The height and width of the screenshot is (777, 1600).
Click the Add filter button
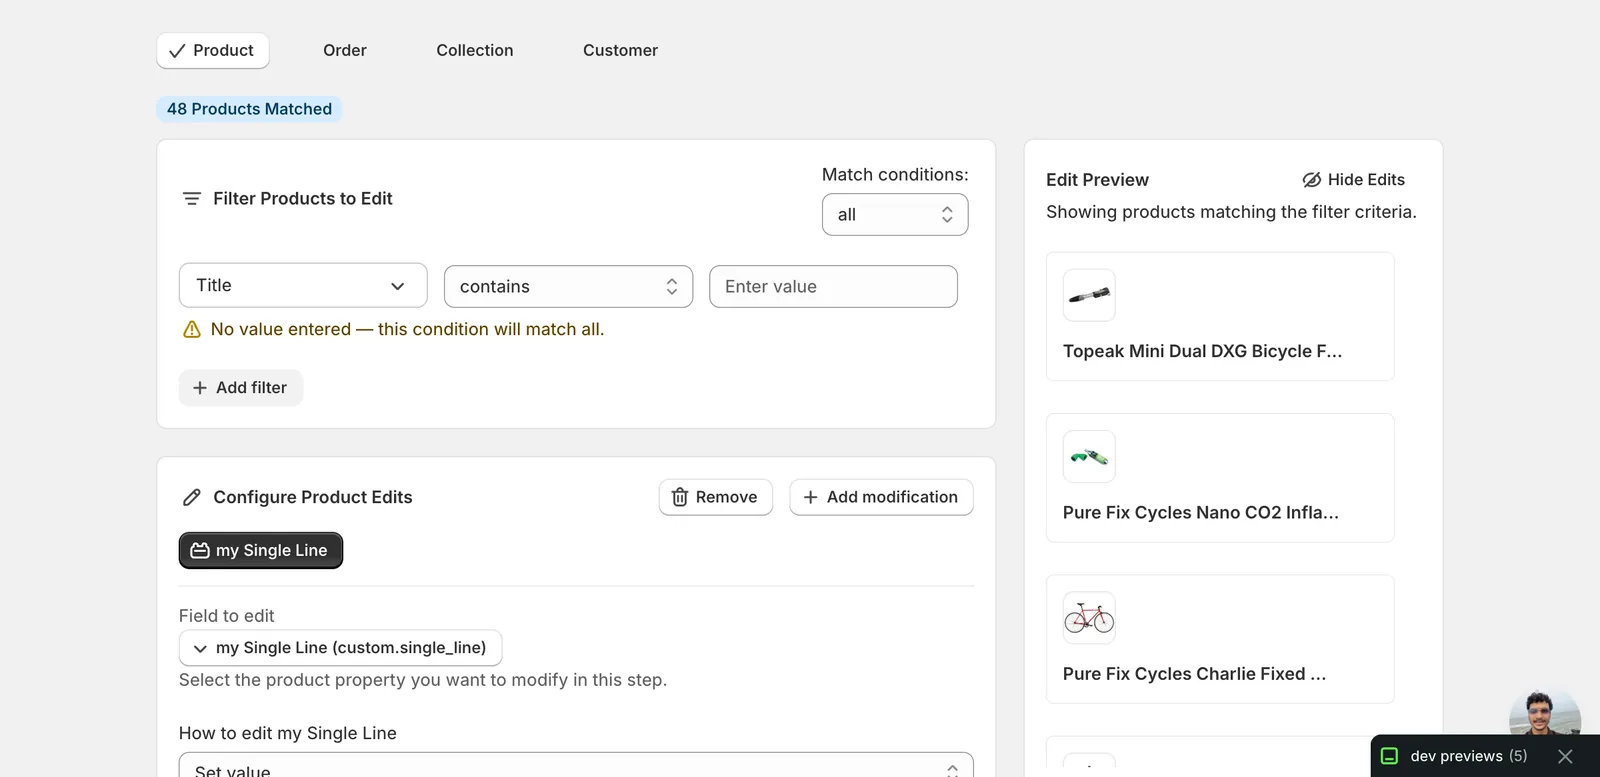click(x=241, y=388)
